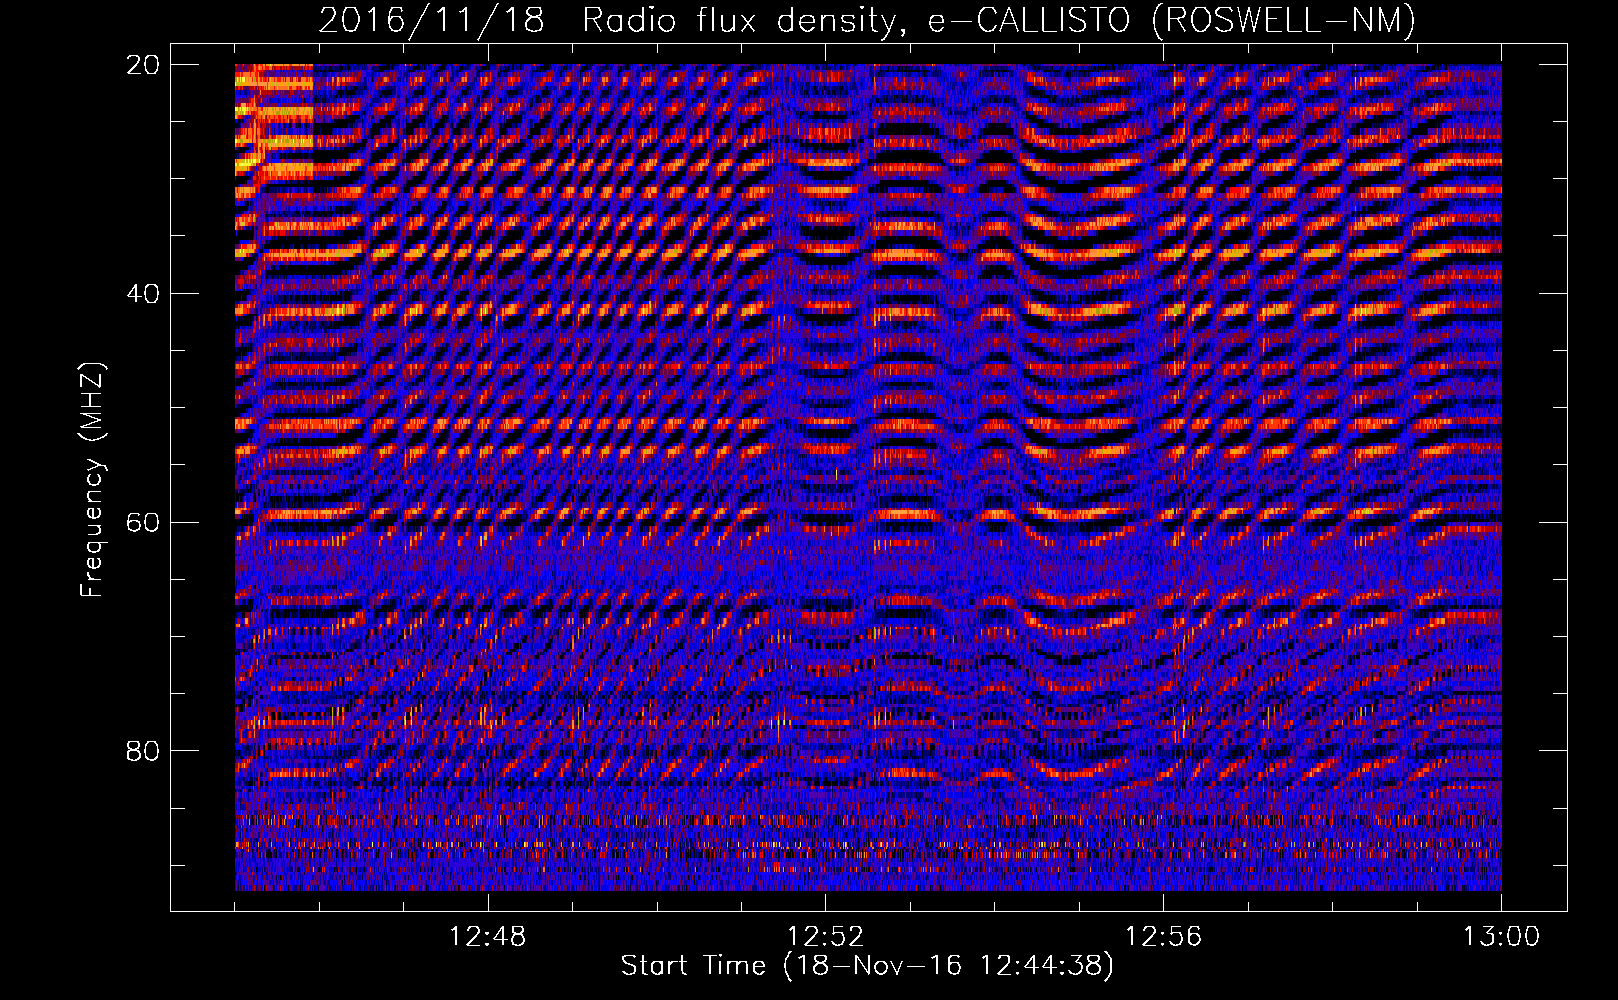Click the 13:00 time tick label
Screen dimensions: 1618x1000
pos(1501,936)
